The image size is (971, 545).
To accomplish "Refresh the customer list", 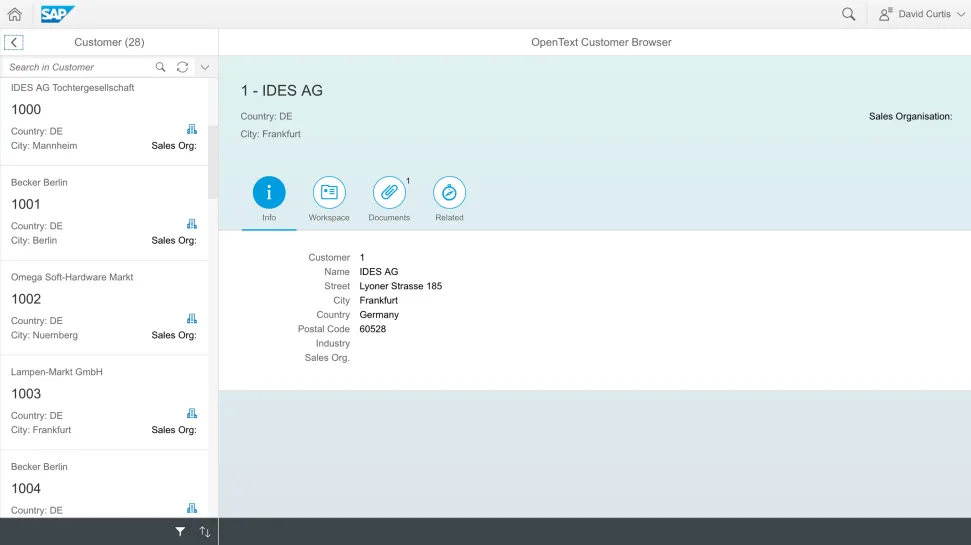I will pyautogui.click(x=182, y=67).
